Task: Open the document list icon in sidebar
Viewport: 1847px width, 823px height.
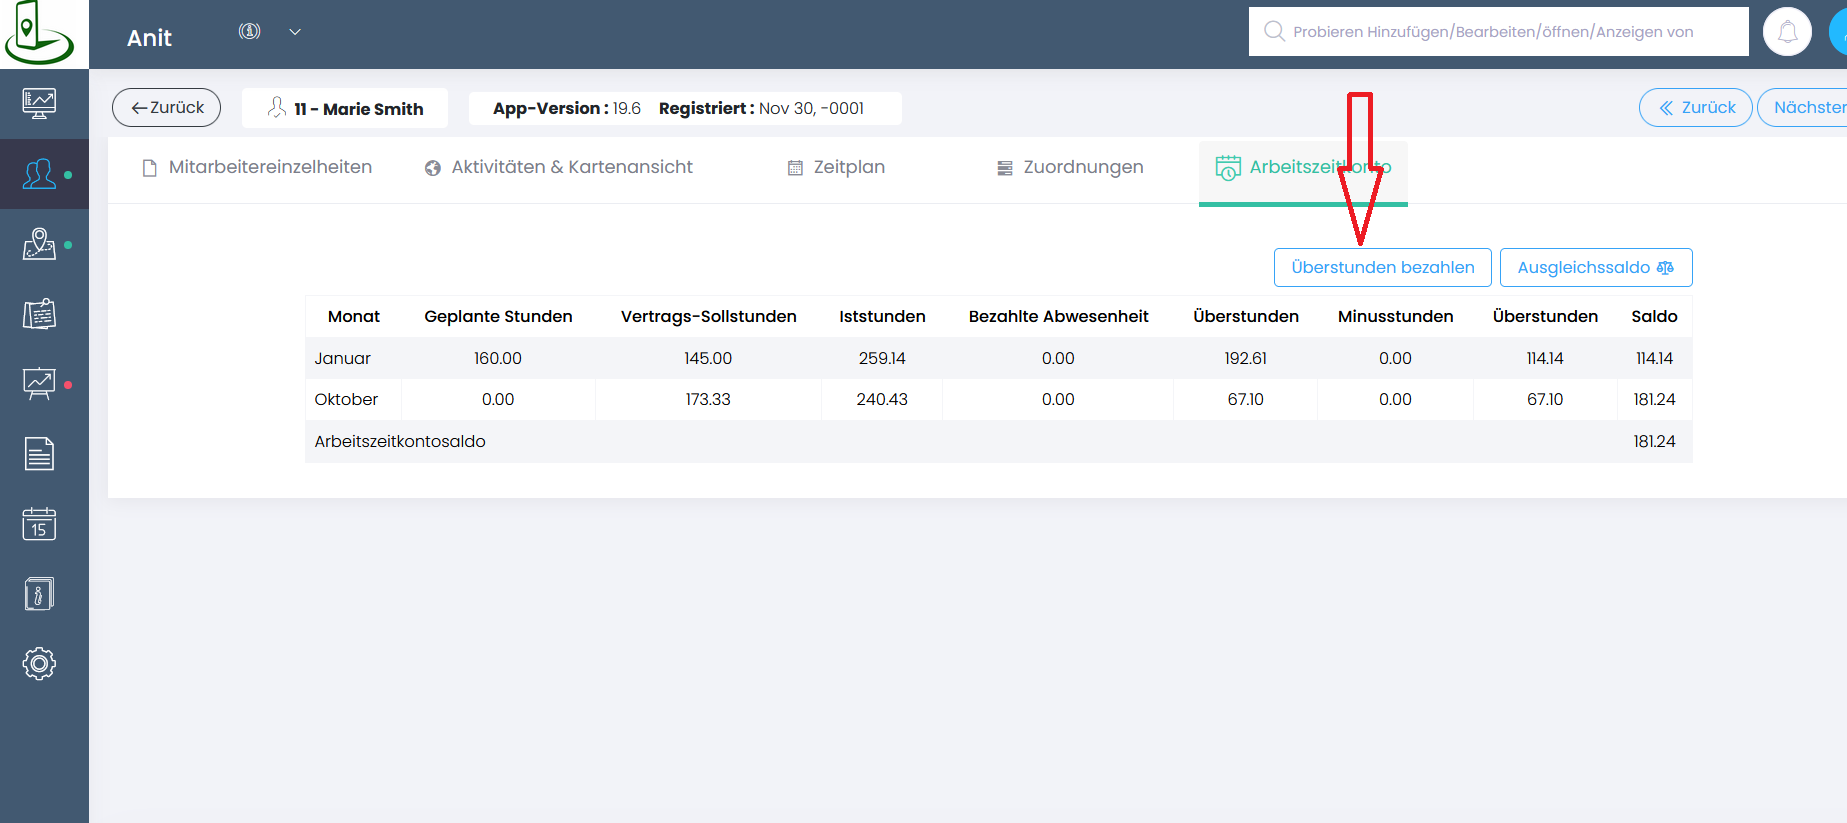Action: [x=39, y=454]
